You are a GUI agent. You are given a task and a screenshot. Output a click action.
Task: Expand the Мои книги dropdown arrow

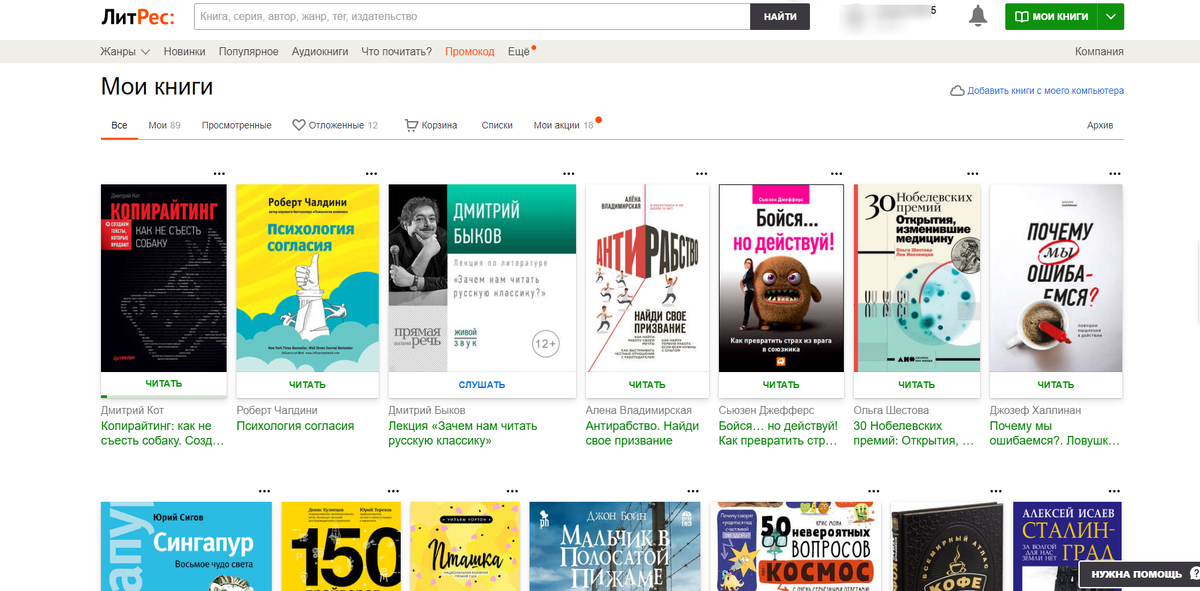1111,17
